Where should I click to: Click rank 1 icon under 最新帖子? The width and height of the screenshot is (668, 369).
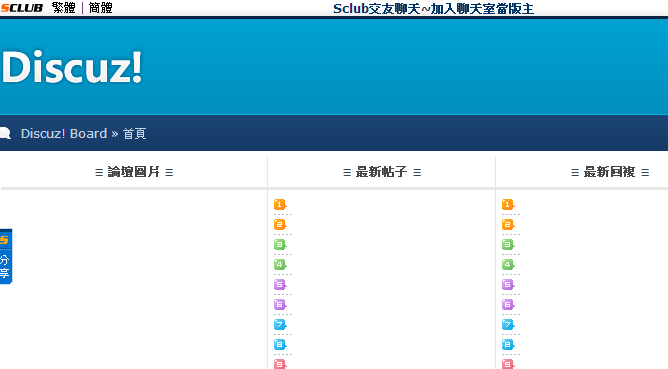(280, 205)
